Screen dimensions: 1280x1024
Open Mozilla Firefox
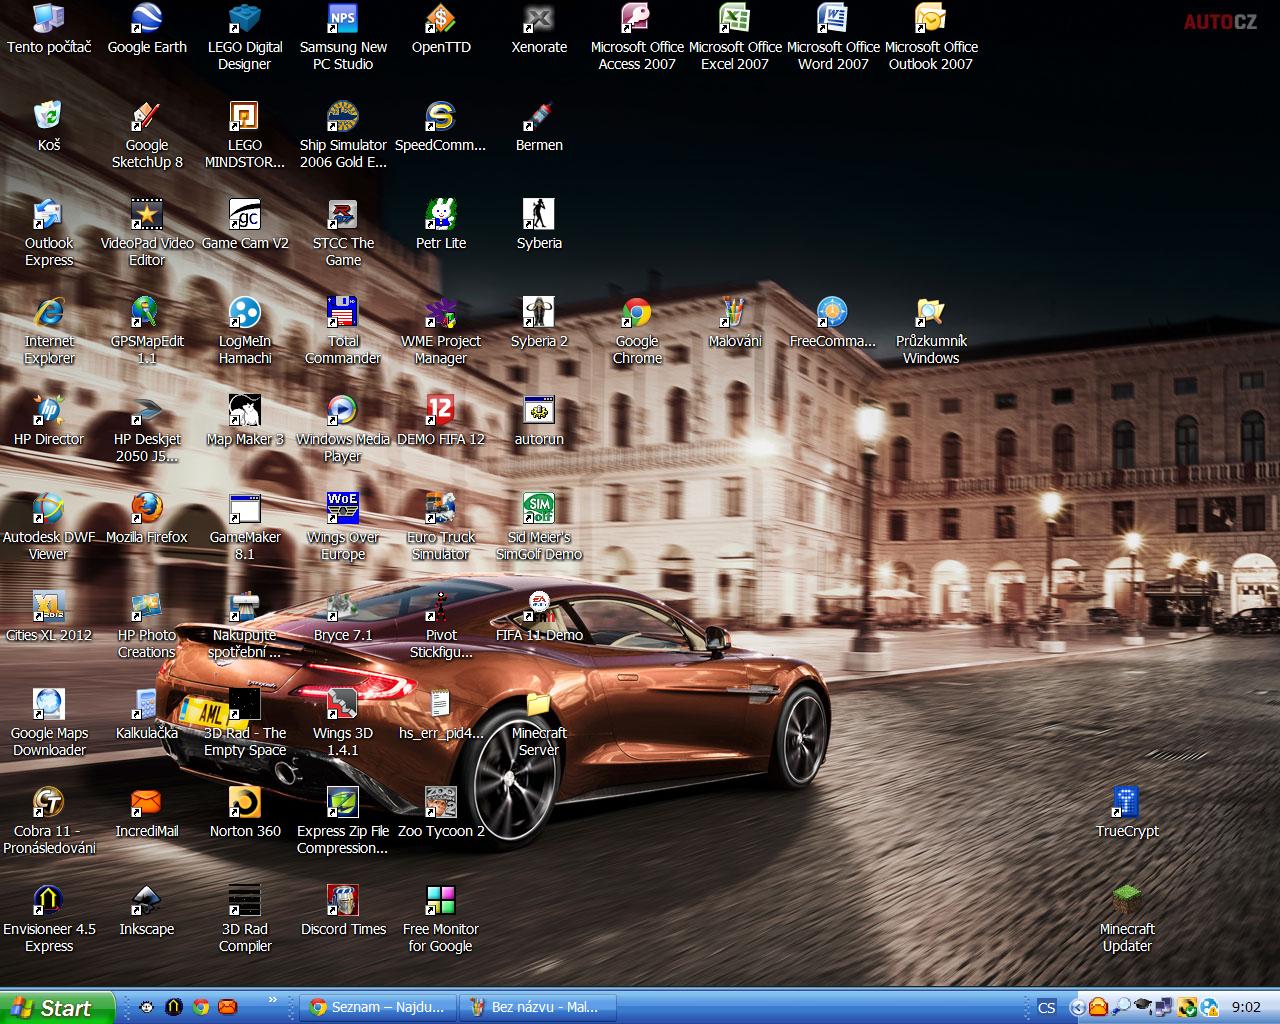click(x=147, y=508)
